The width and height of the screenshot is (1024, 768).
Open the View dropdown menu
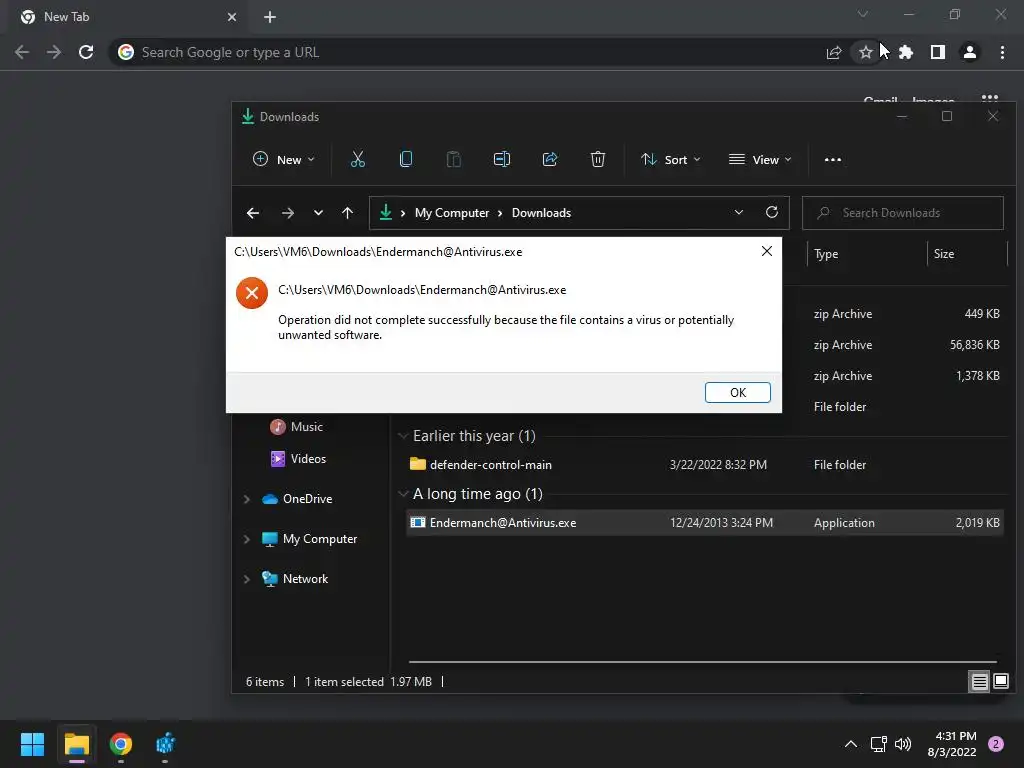point(760,159)
